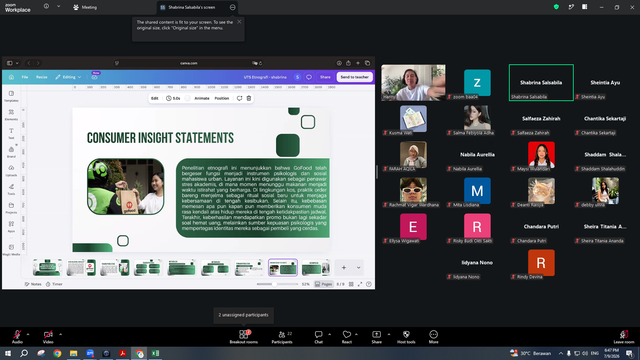Open Excel from Windows taskbar
The image size is (640, 360).
pyautogui.click(x=156, y=353)
